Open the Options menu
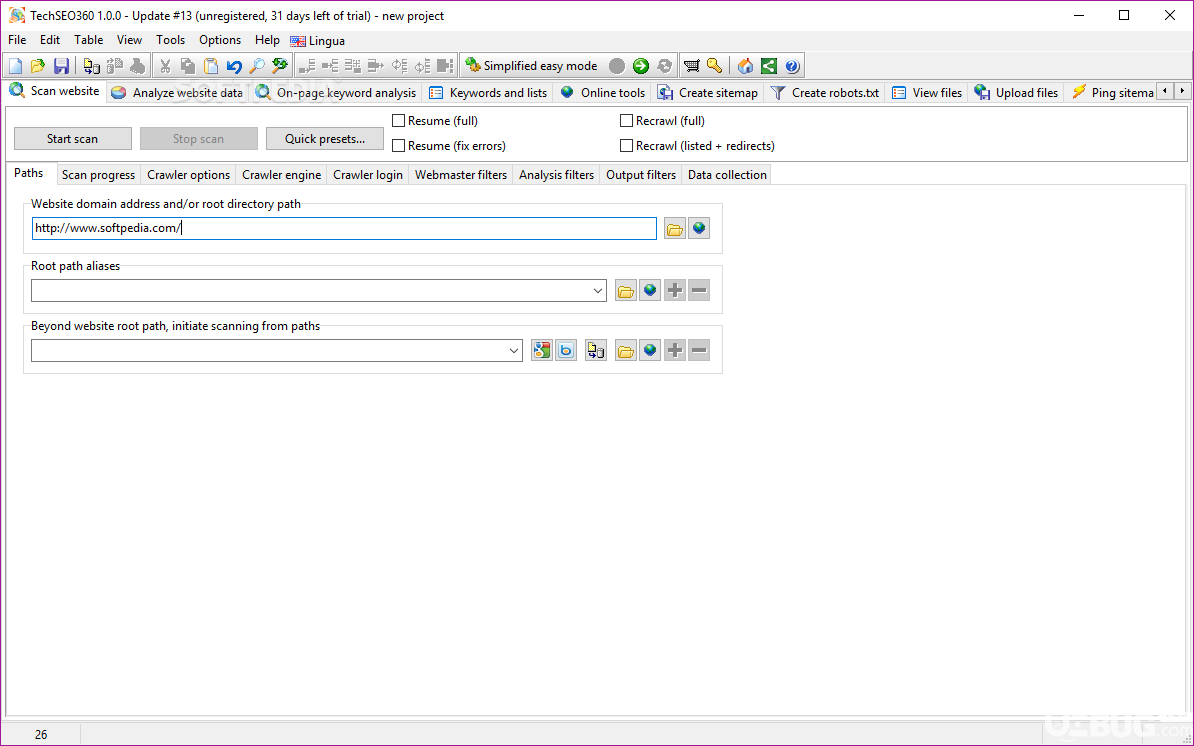 [x=220, y=40]
